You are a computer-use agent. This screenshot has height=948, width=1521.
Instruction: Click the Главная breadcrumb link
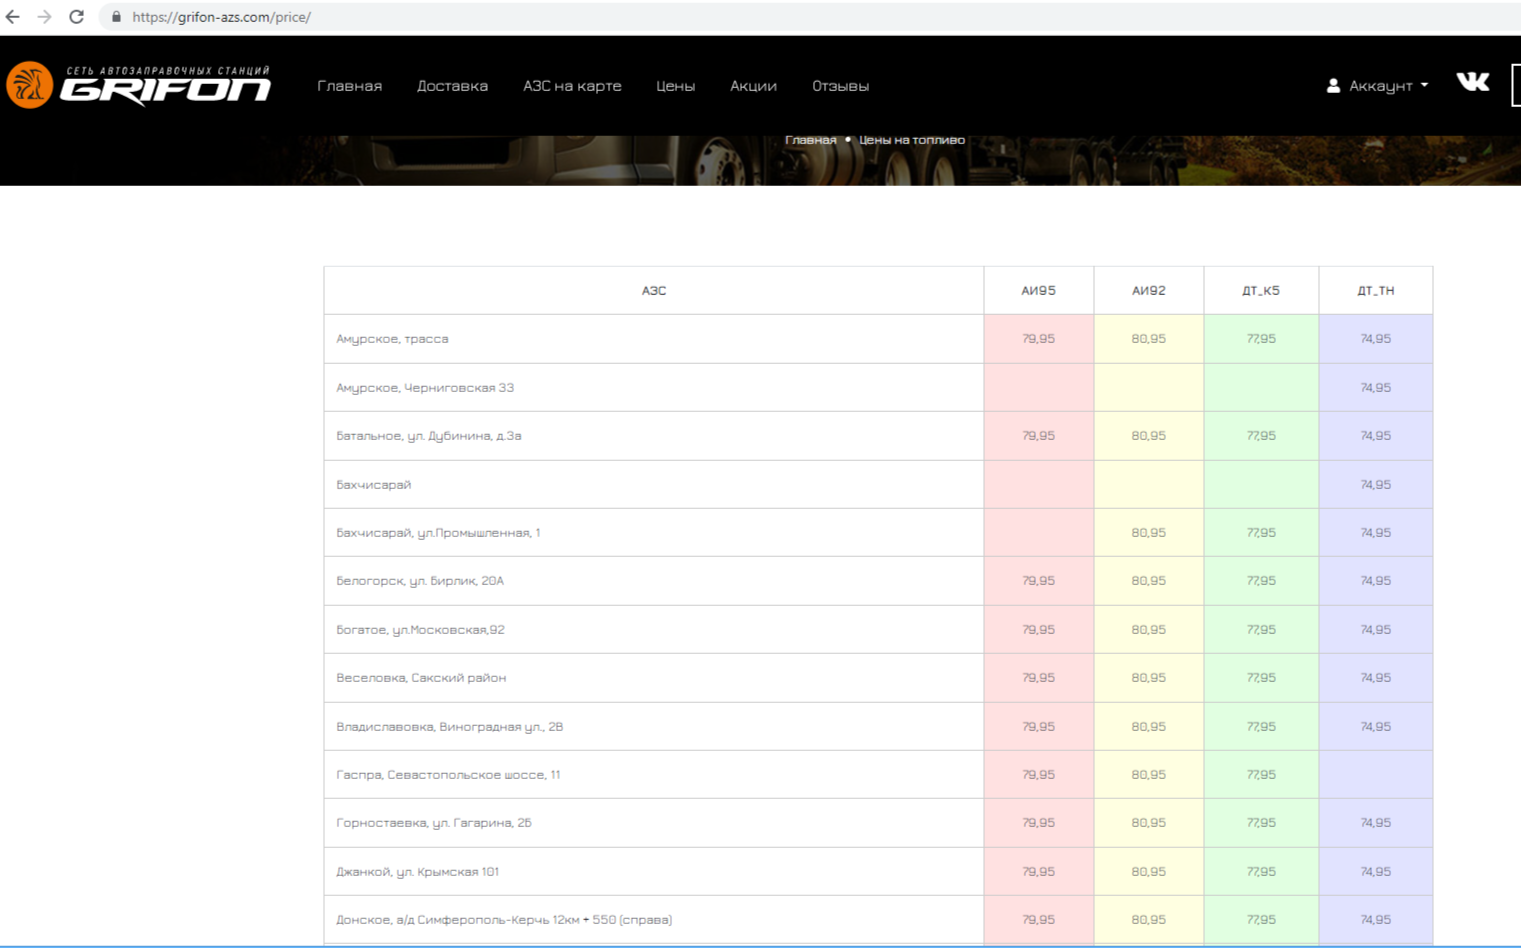[810, 140]
